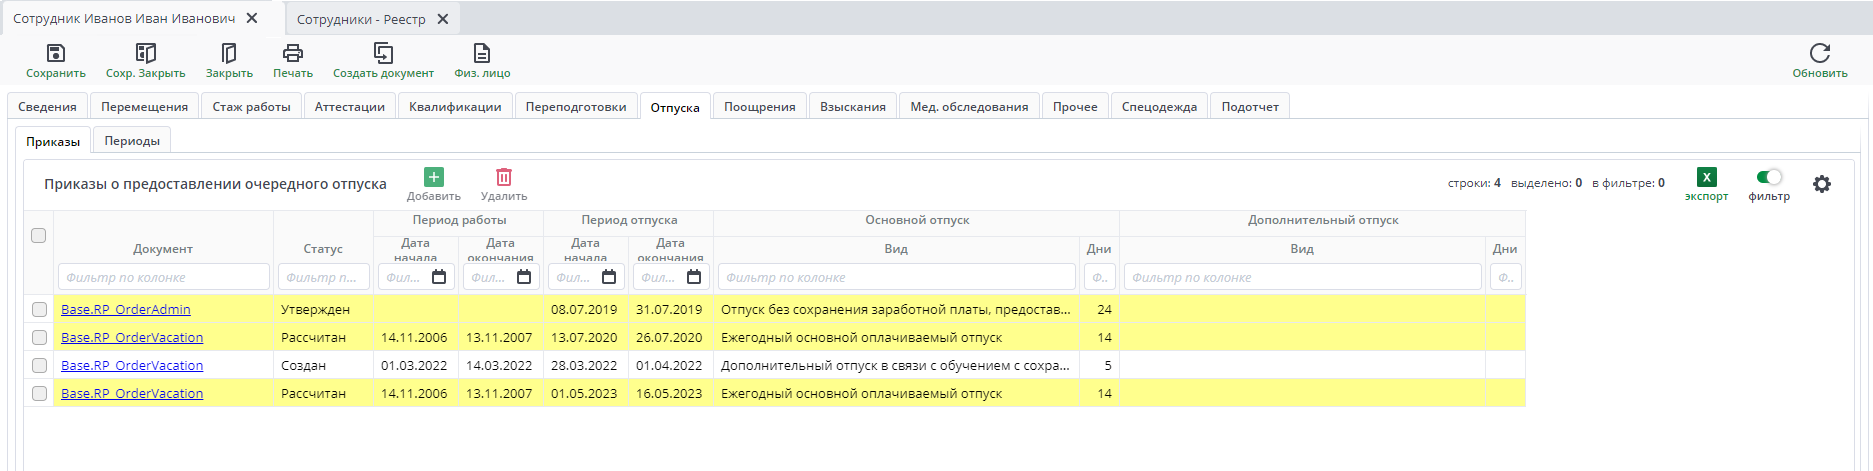Open the Подотчет tab
Viewport: 1873px width, 471px height.
tap(1250, 106)
